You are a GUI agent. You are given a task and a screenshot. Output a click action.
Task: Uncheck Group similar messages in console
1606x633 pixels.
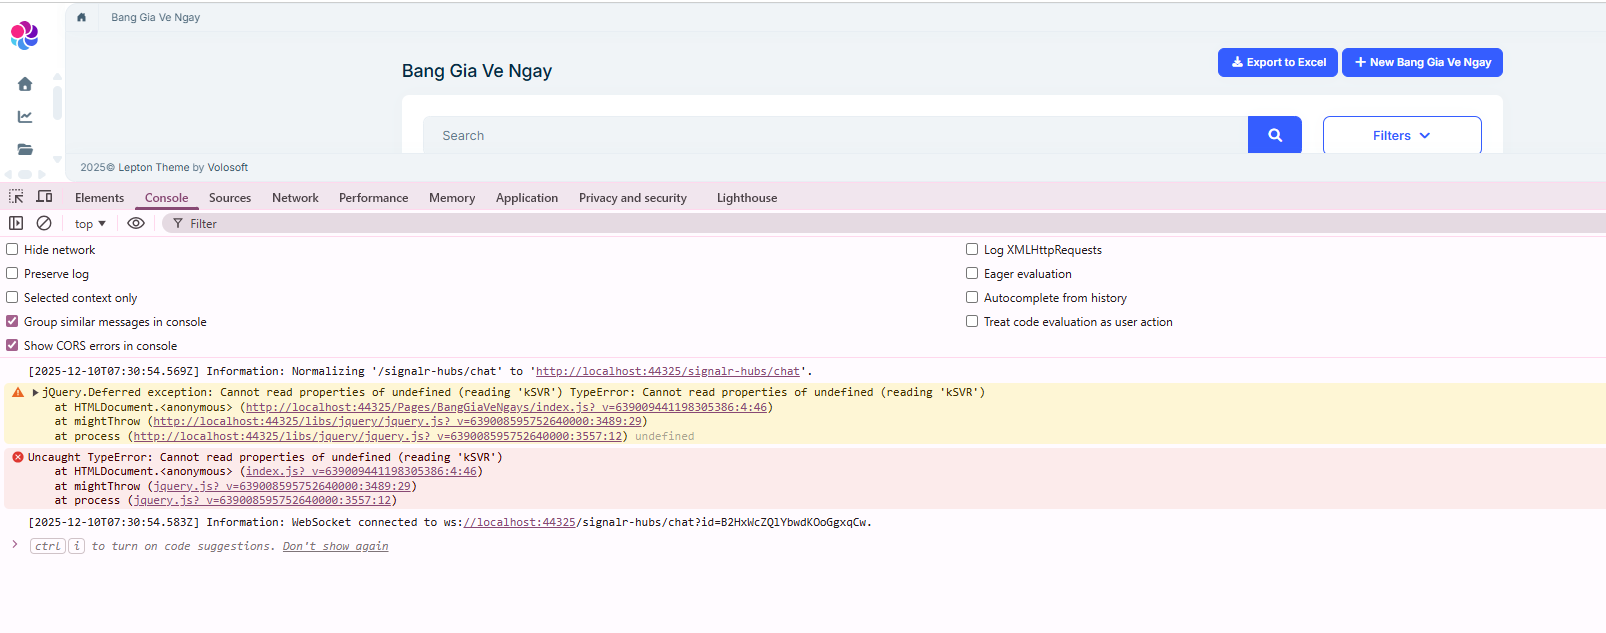[13, 321]
